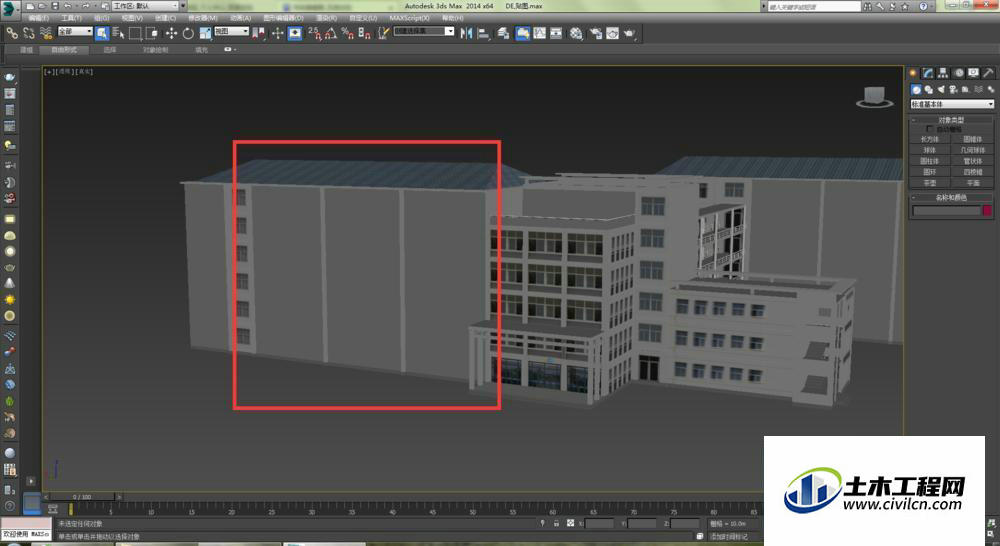This screenshot has width=1000, height=546.
Task: Activate the Select and Rotate tool
Action: point(188,33)
